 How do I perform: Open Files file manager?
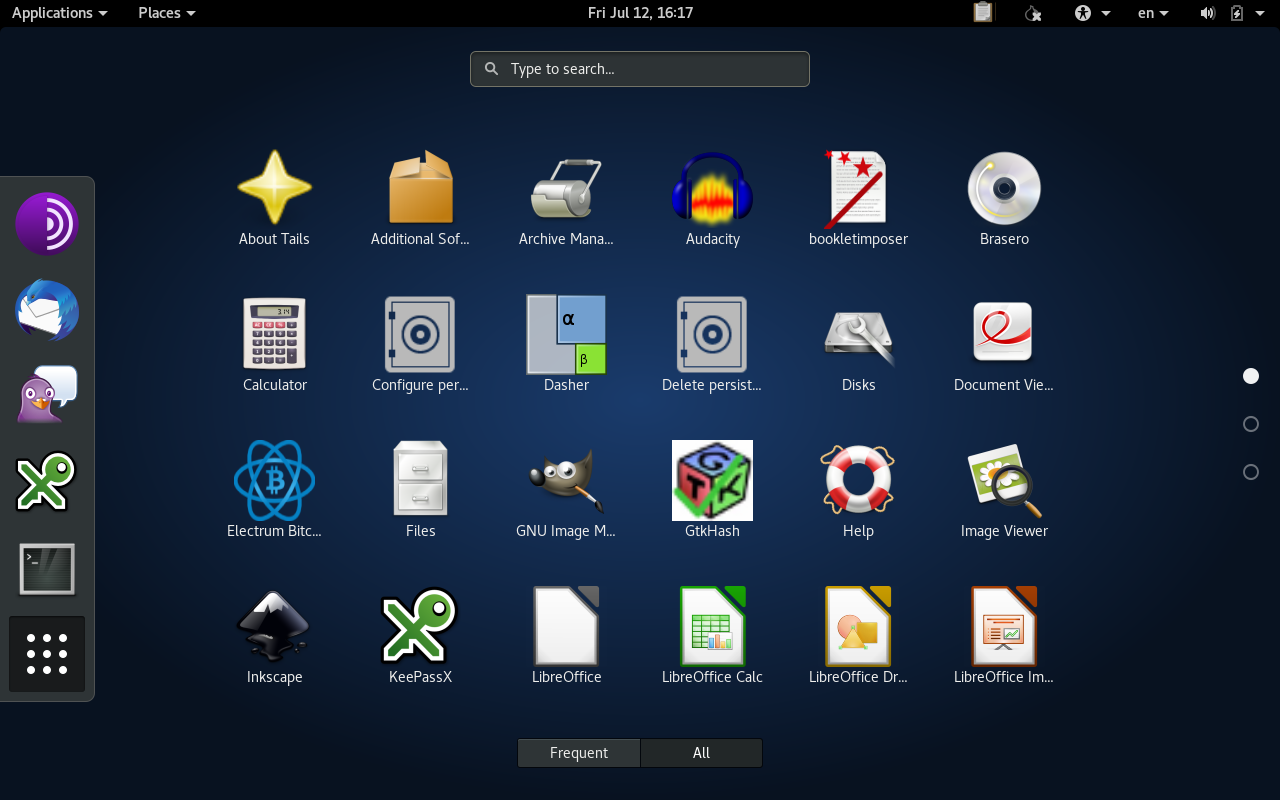coord(420,490)
